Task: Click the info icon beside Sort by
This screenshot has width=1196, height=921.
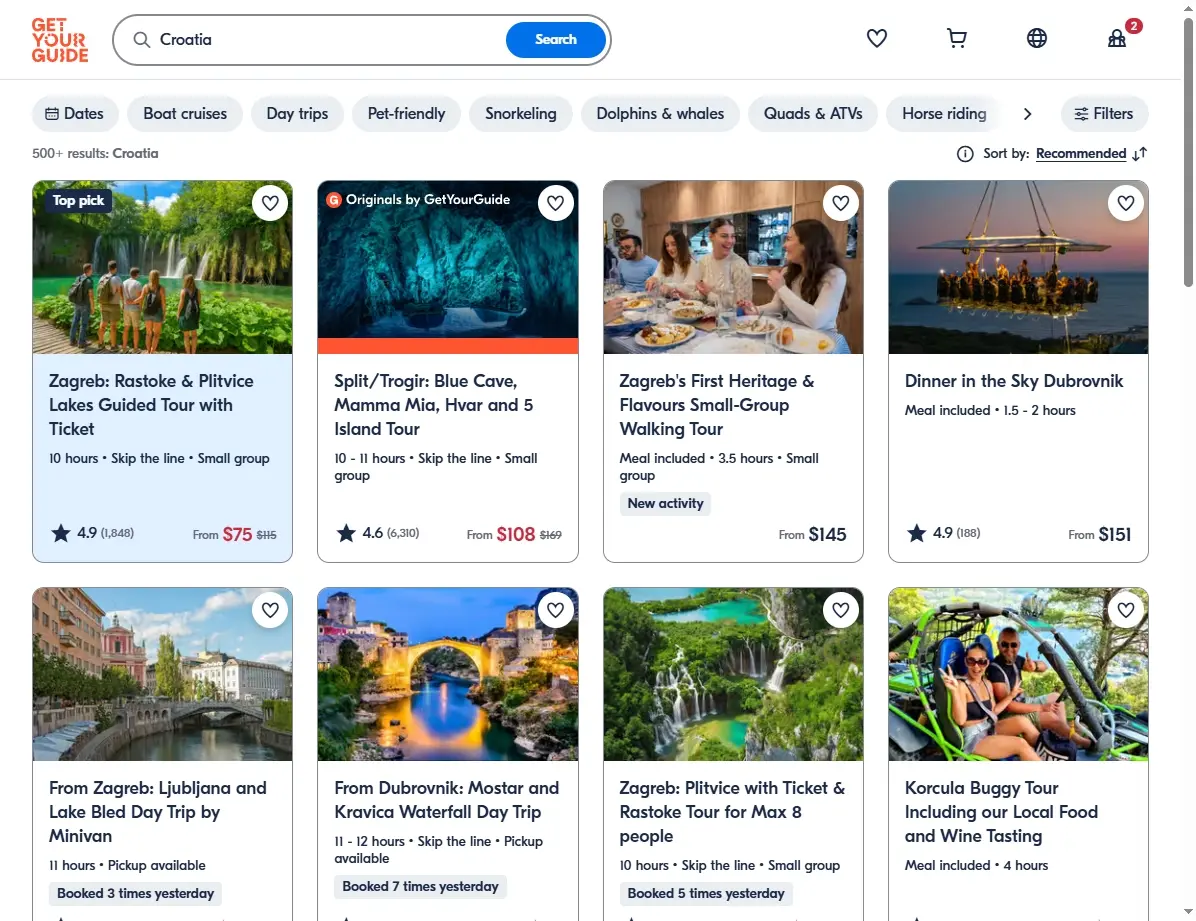Action: click(965, 154)
